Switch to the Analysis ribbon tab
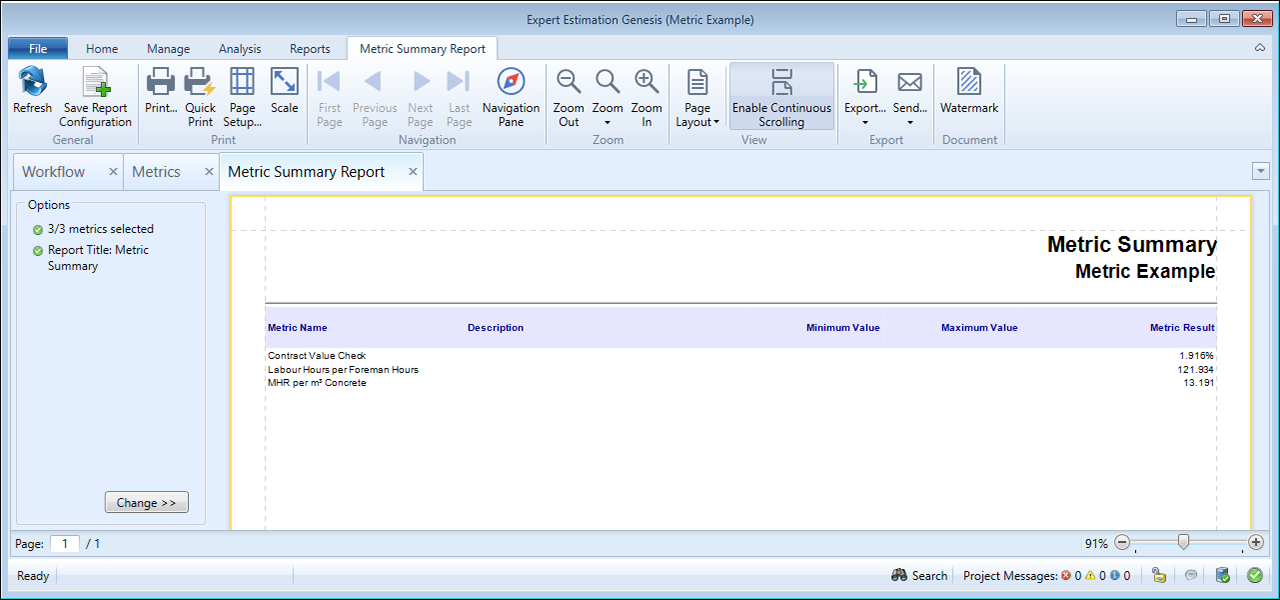 [239, 49]
